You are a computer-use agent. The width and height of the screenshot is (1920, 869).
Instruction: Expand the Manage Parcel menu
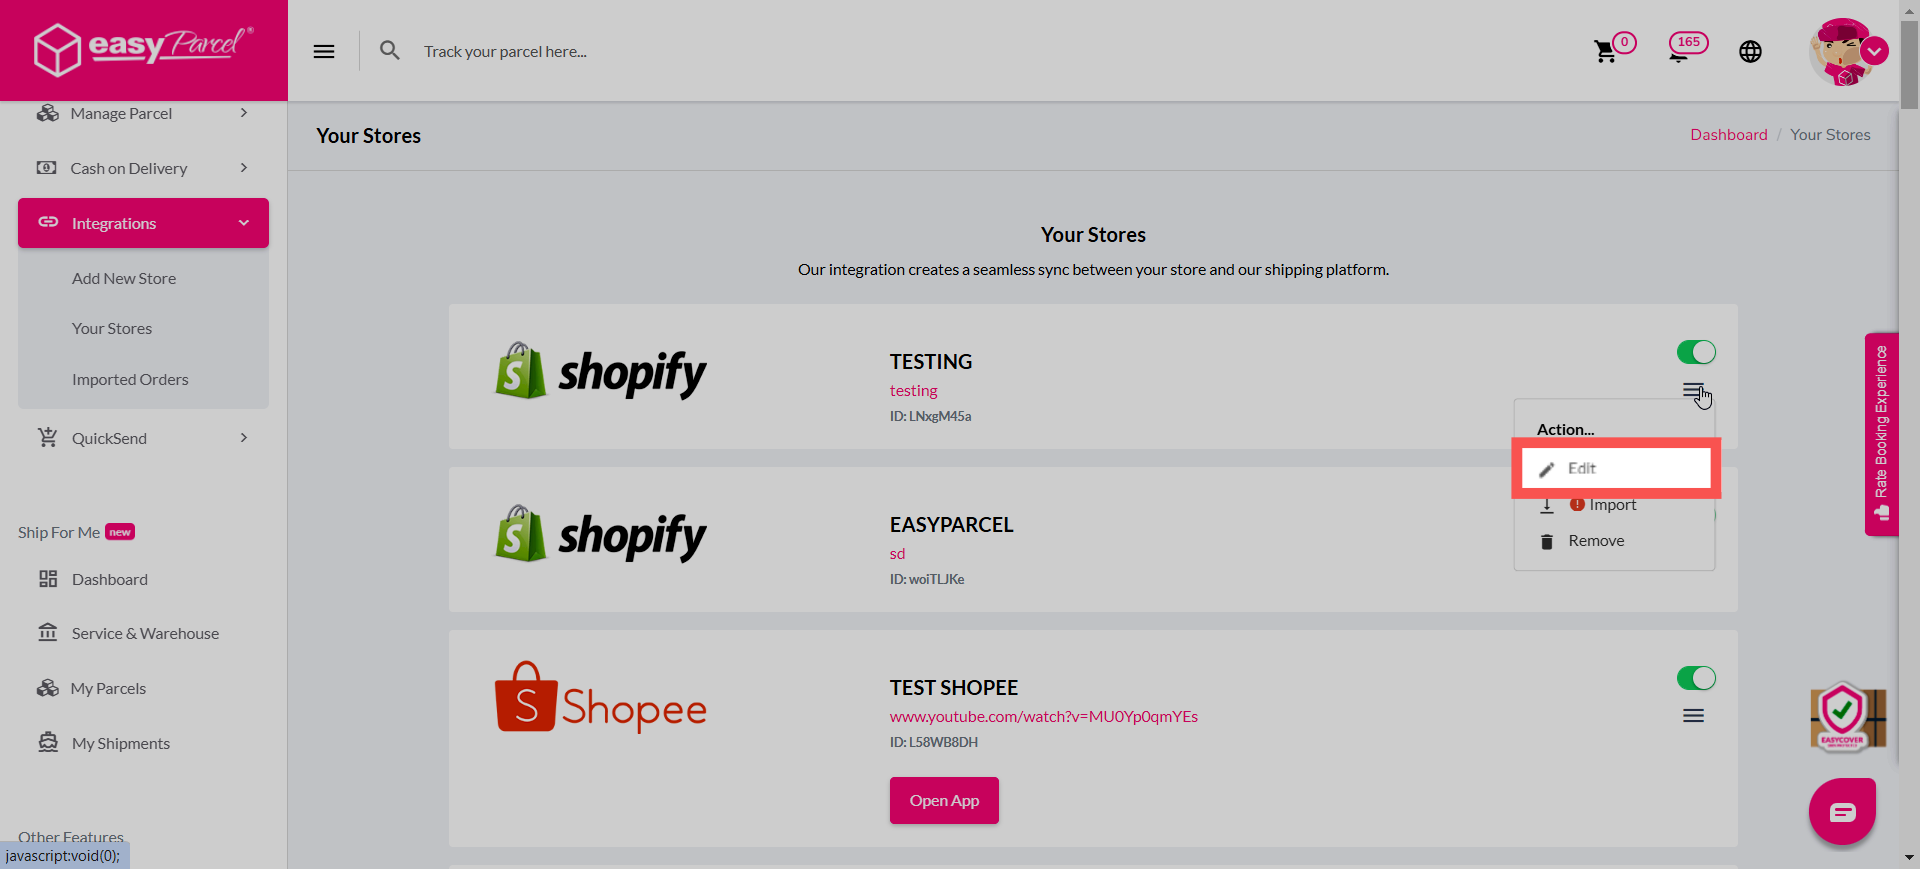tap(143, 113)
